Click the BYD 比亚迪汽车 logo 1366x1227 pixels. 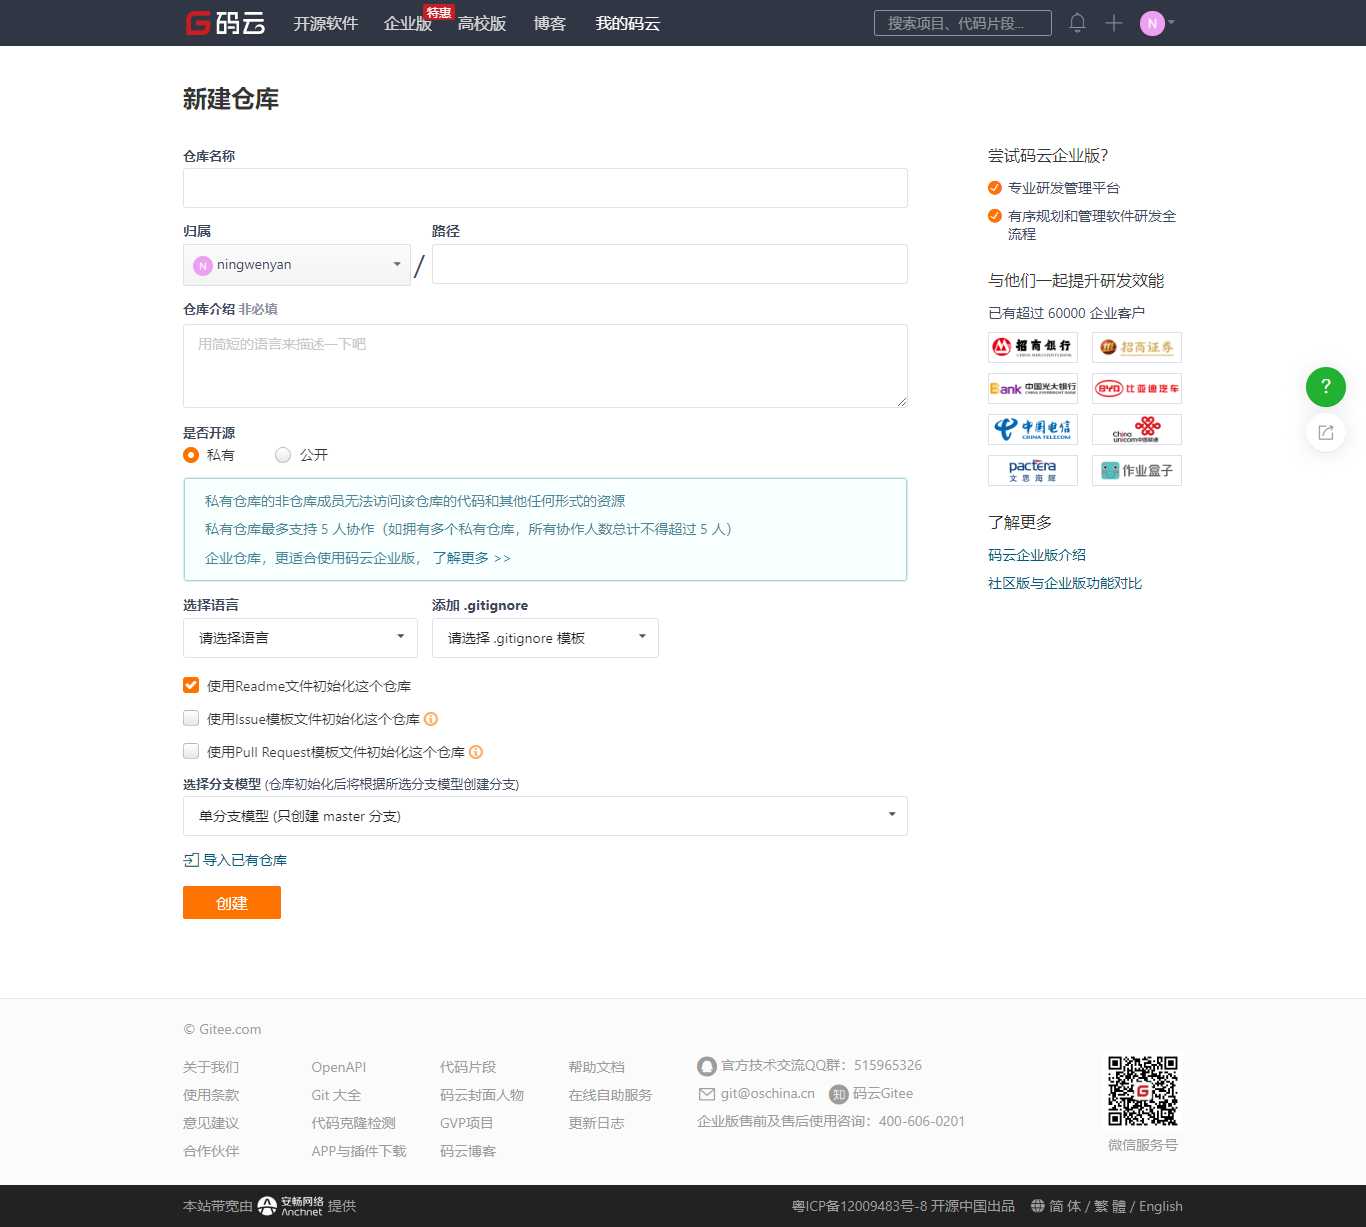click(x=1137, y=388)
